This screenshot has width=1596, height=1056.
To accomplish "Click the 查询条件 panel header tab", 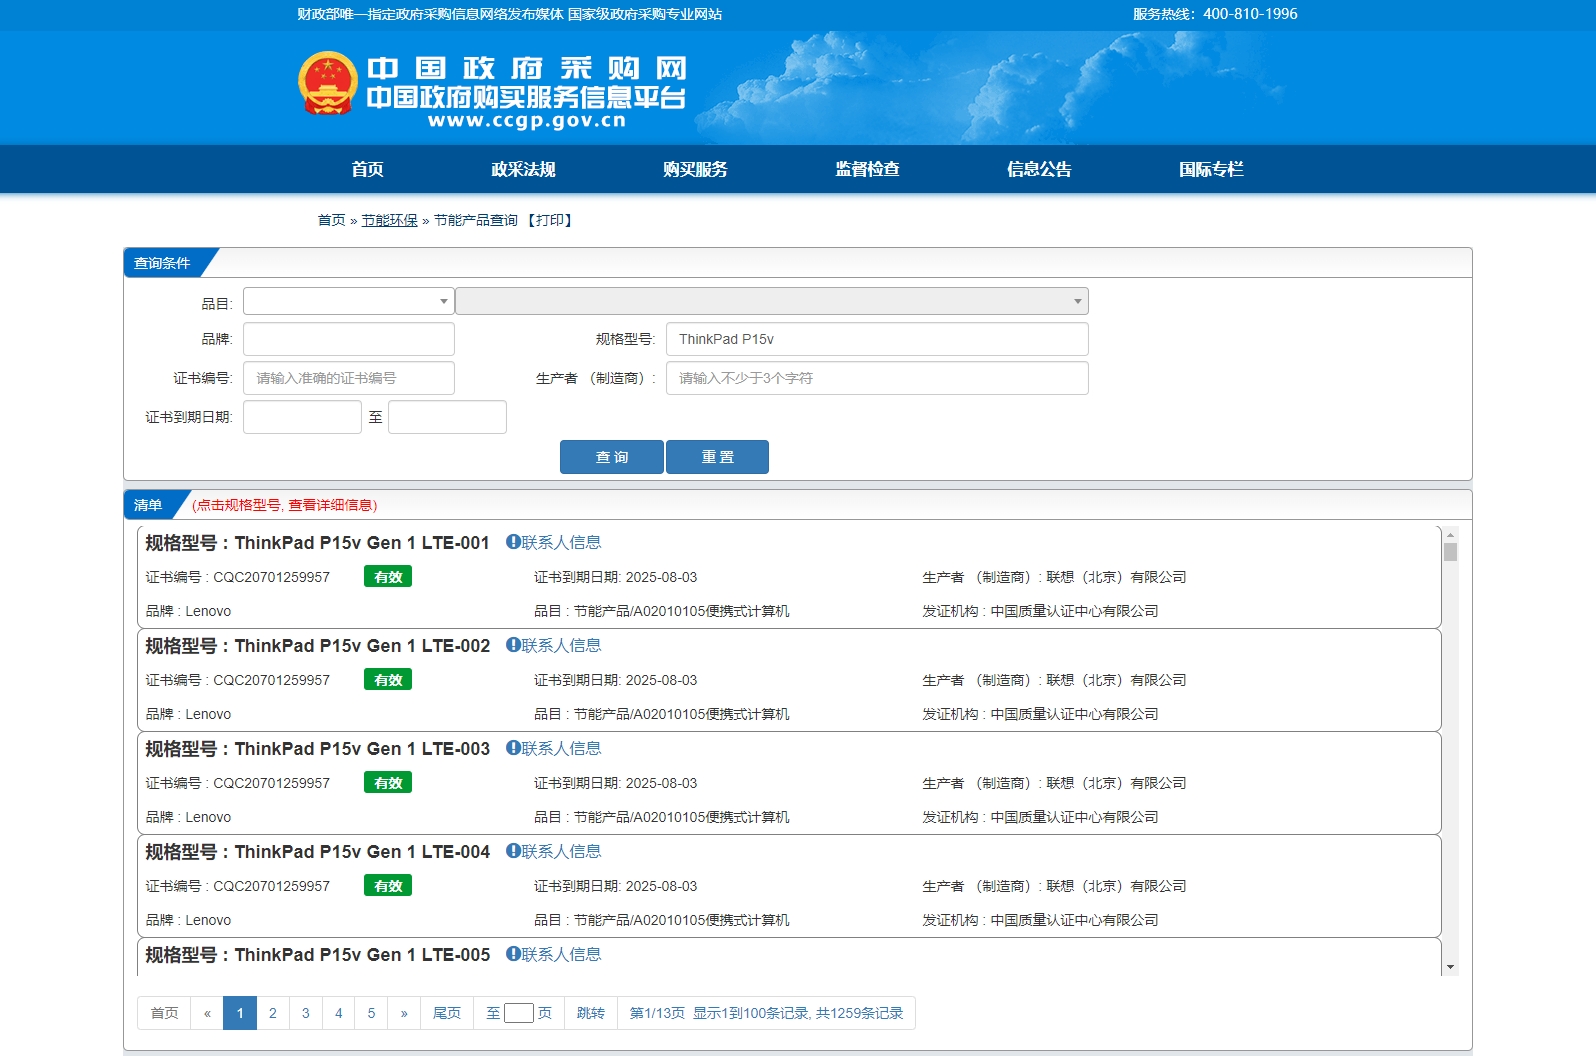I will click(x=162, y=263).
